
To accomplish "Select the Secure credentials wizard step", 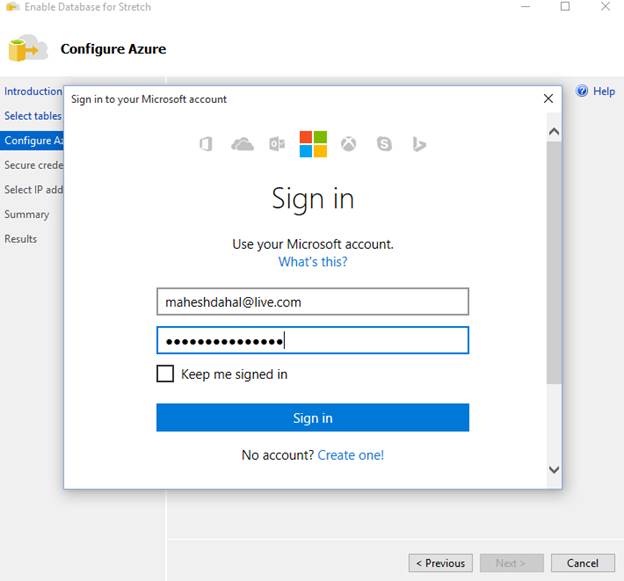I will click(x=33, y=165).
